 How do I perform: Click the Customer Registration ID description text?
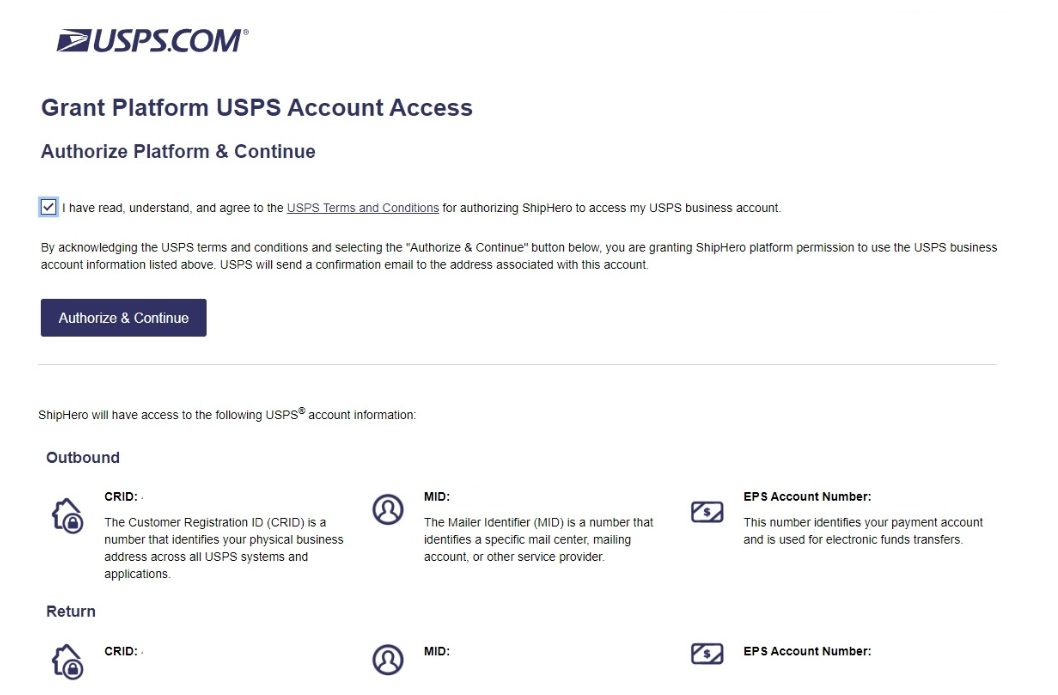224,548
